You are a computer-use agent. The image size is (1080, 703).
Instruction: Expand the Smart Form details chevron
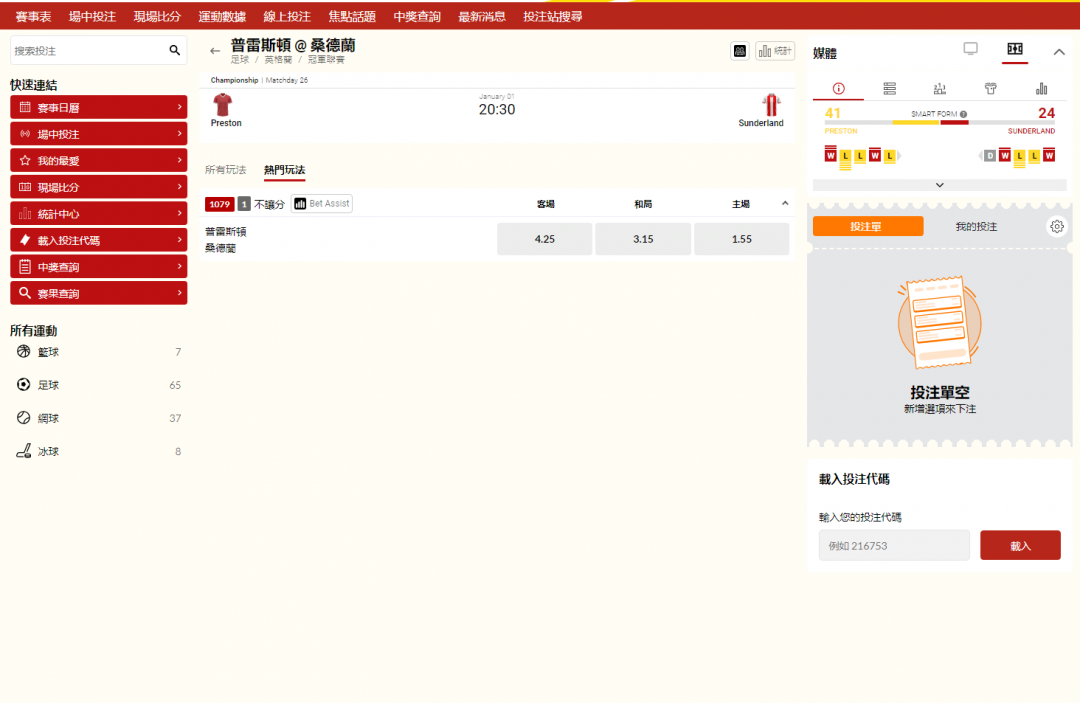click(939, 185)
